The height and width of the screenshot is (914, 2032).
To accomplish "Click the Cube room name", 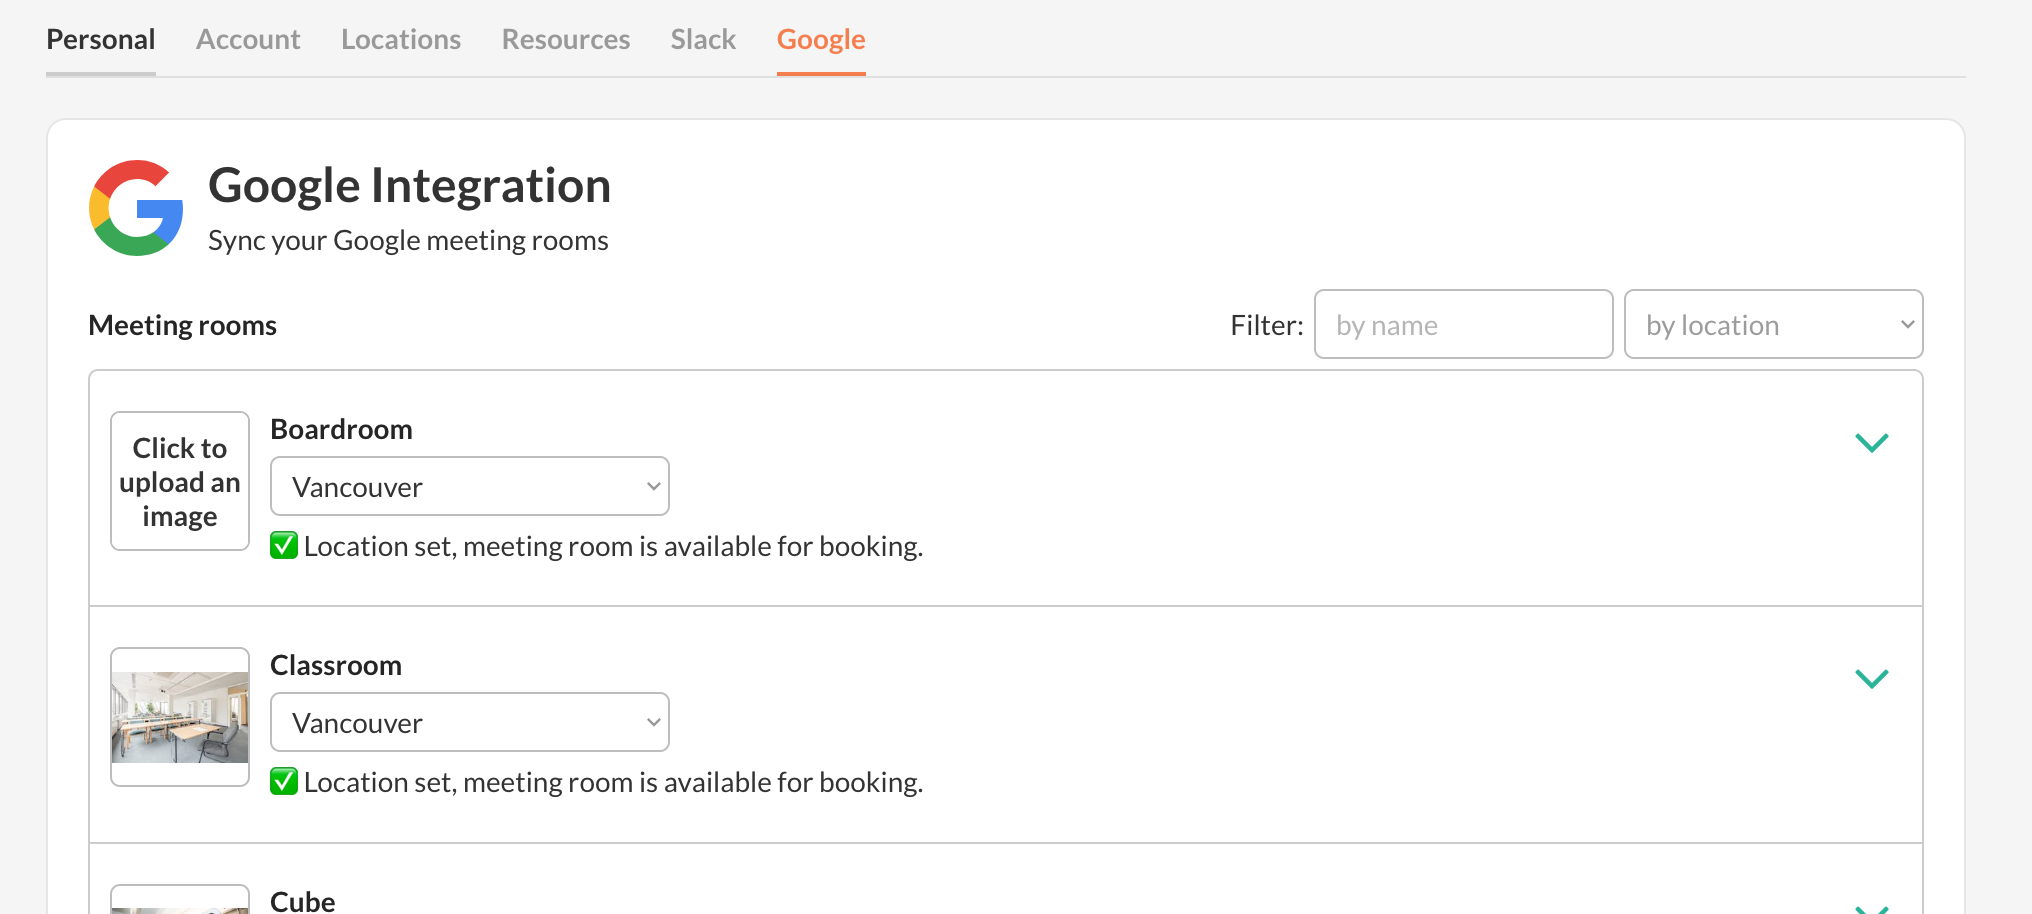I will (303, 901).
